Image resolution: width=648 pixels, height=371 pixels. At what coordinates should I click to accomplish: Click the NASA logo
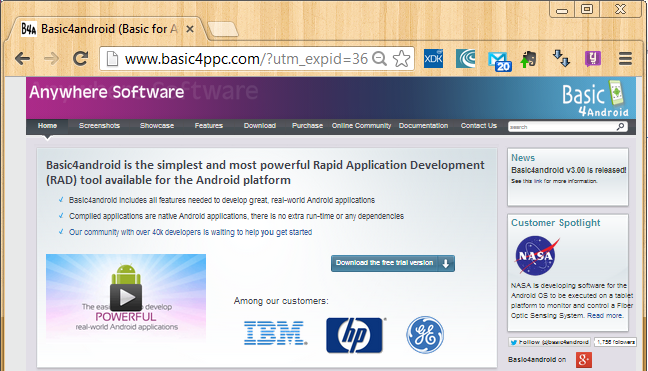tap(536, 256)
